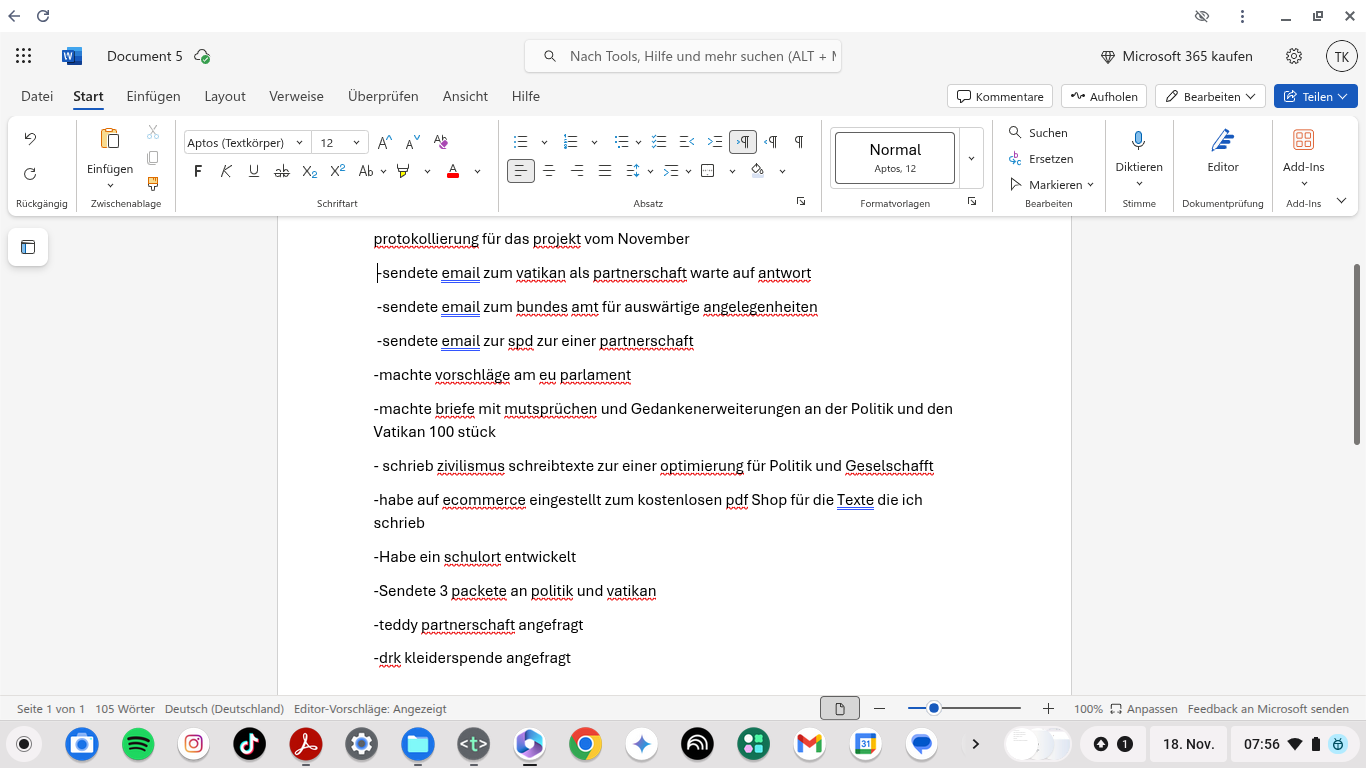
Task: Center the paragraph text
Action: click(x=549, y=171)
